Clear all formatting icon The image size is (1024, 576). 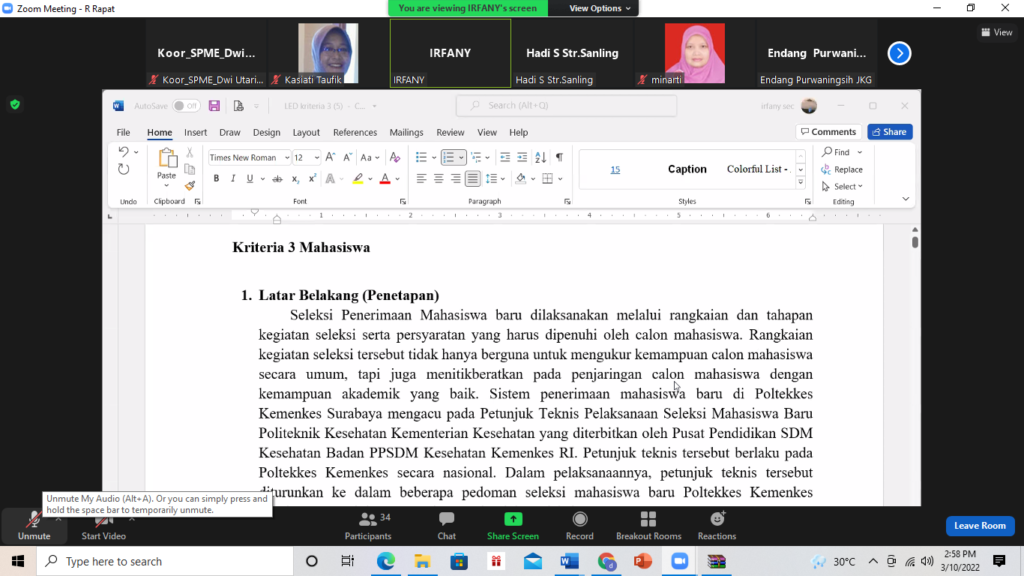pyautogui.click(x=394, y=157)
